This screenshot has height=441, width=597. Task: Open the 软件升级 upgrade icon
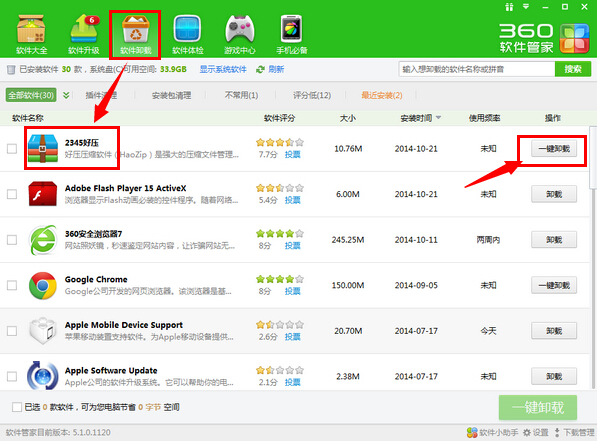click(x=84, y=34)
